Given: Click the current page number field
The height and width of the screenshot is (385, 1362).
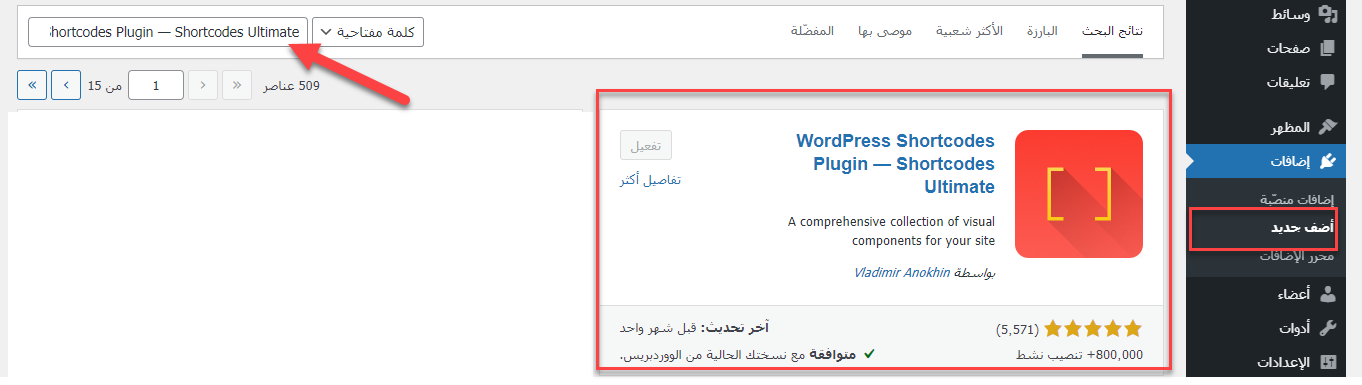Looking at the screenshot, I should click(157, 86).
